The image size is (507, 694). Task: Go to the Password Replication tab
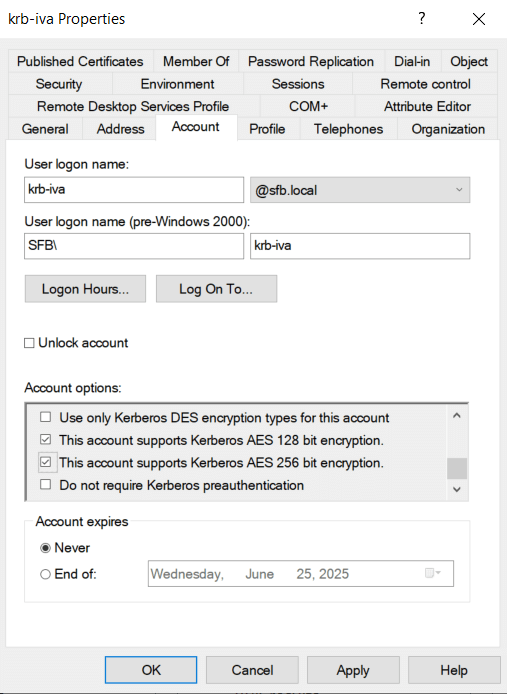(311, 62)
